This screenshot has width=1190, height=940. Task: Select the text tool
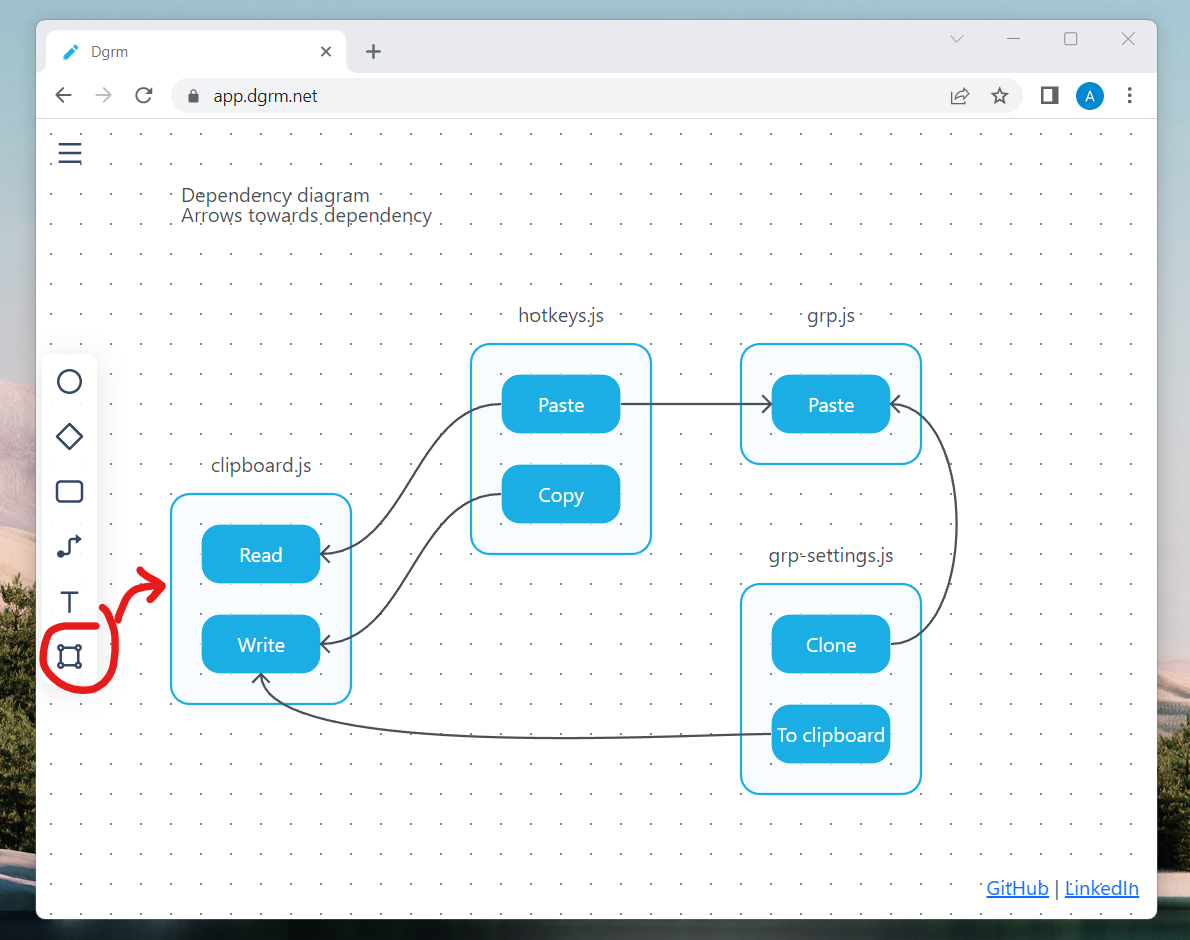(x=69, y=601)
